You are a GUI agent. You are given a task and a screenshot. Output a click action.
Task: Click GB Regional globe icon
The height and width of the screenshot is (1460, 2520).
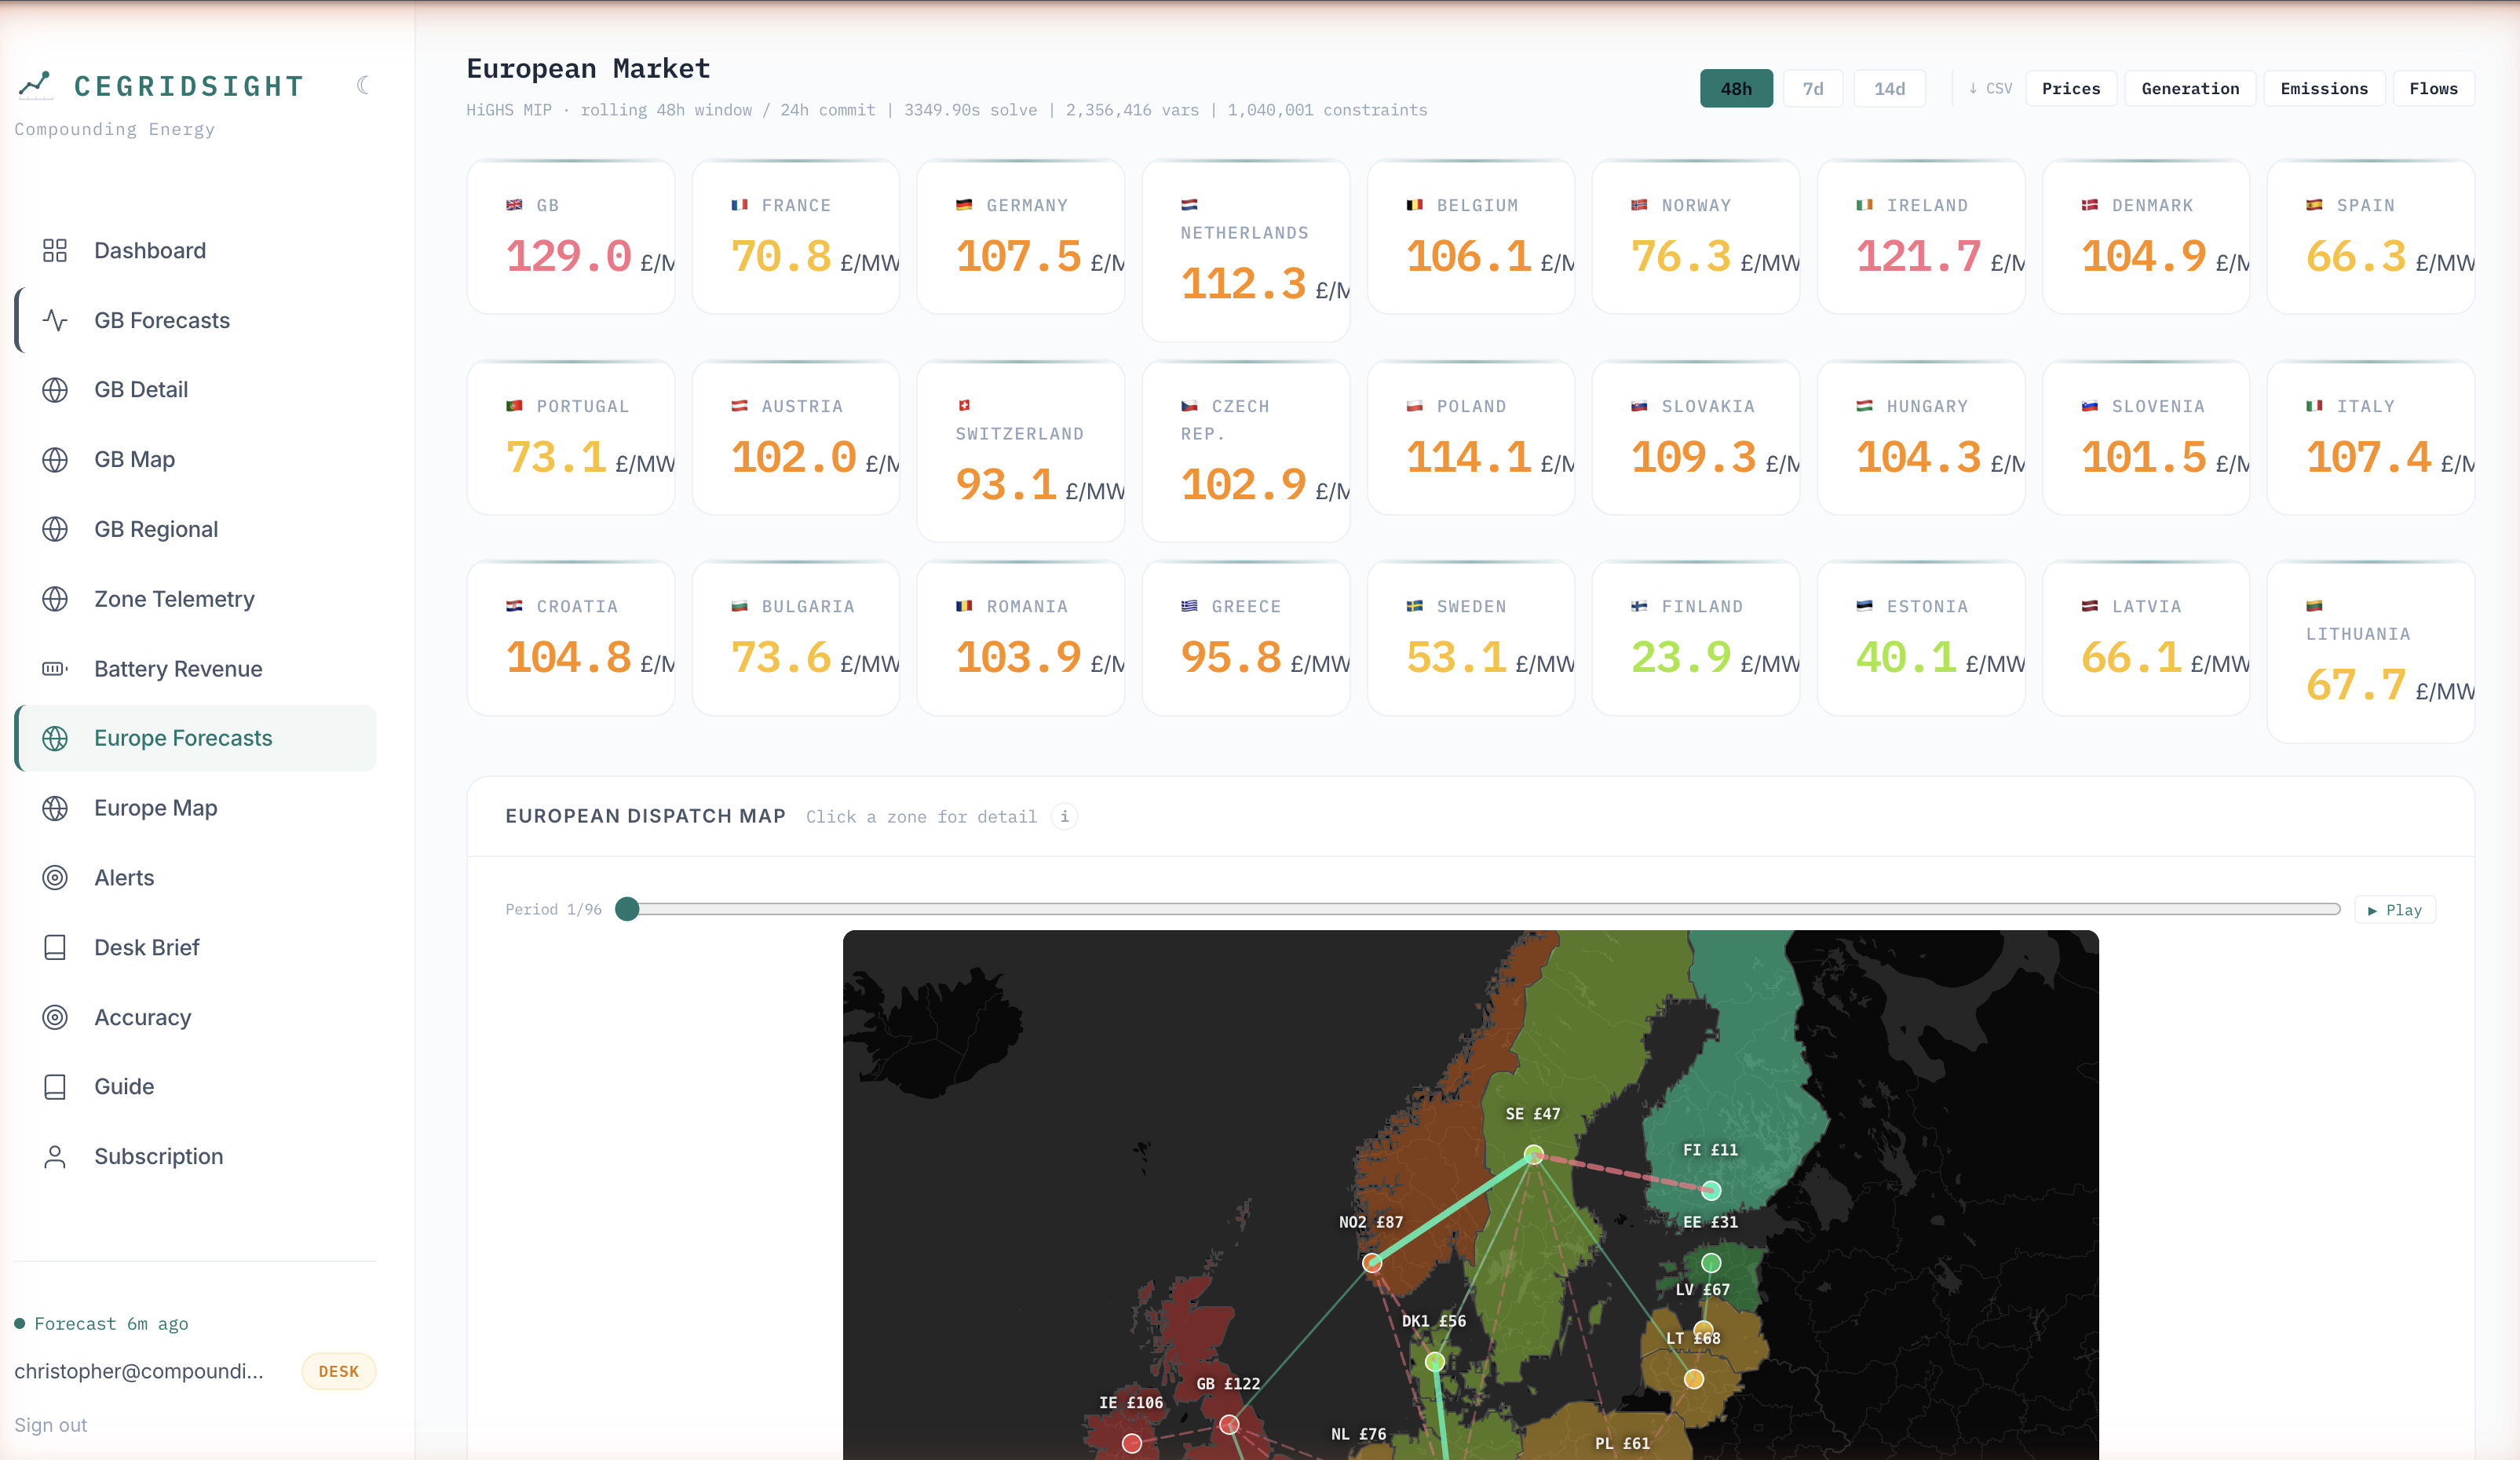point(55,529)
